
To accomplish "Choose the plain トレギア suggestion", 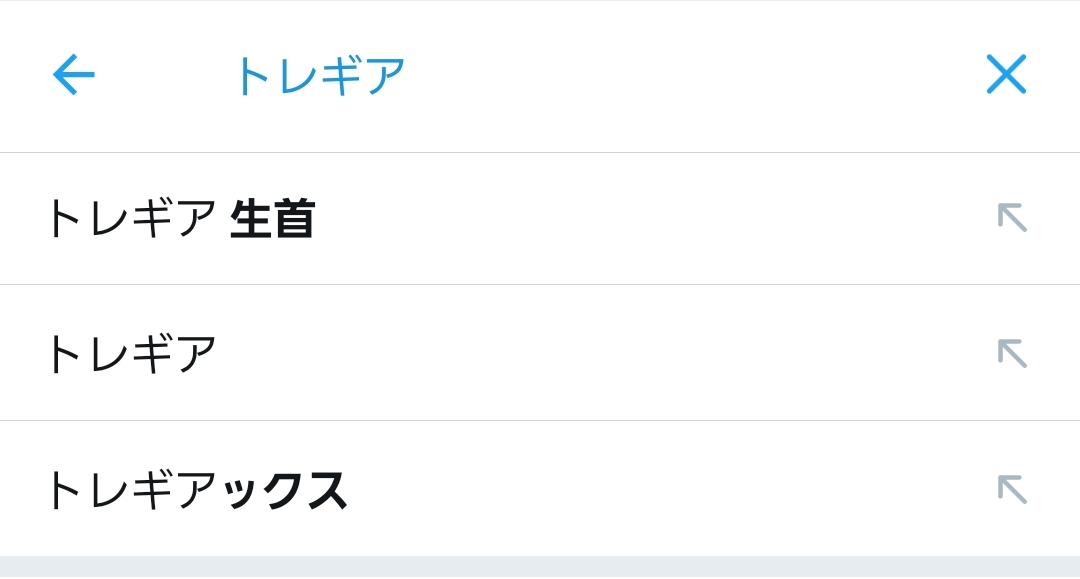I will [x=130, y=354].
